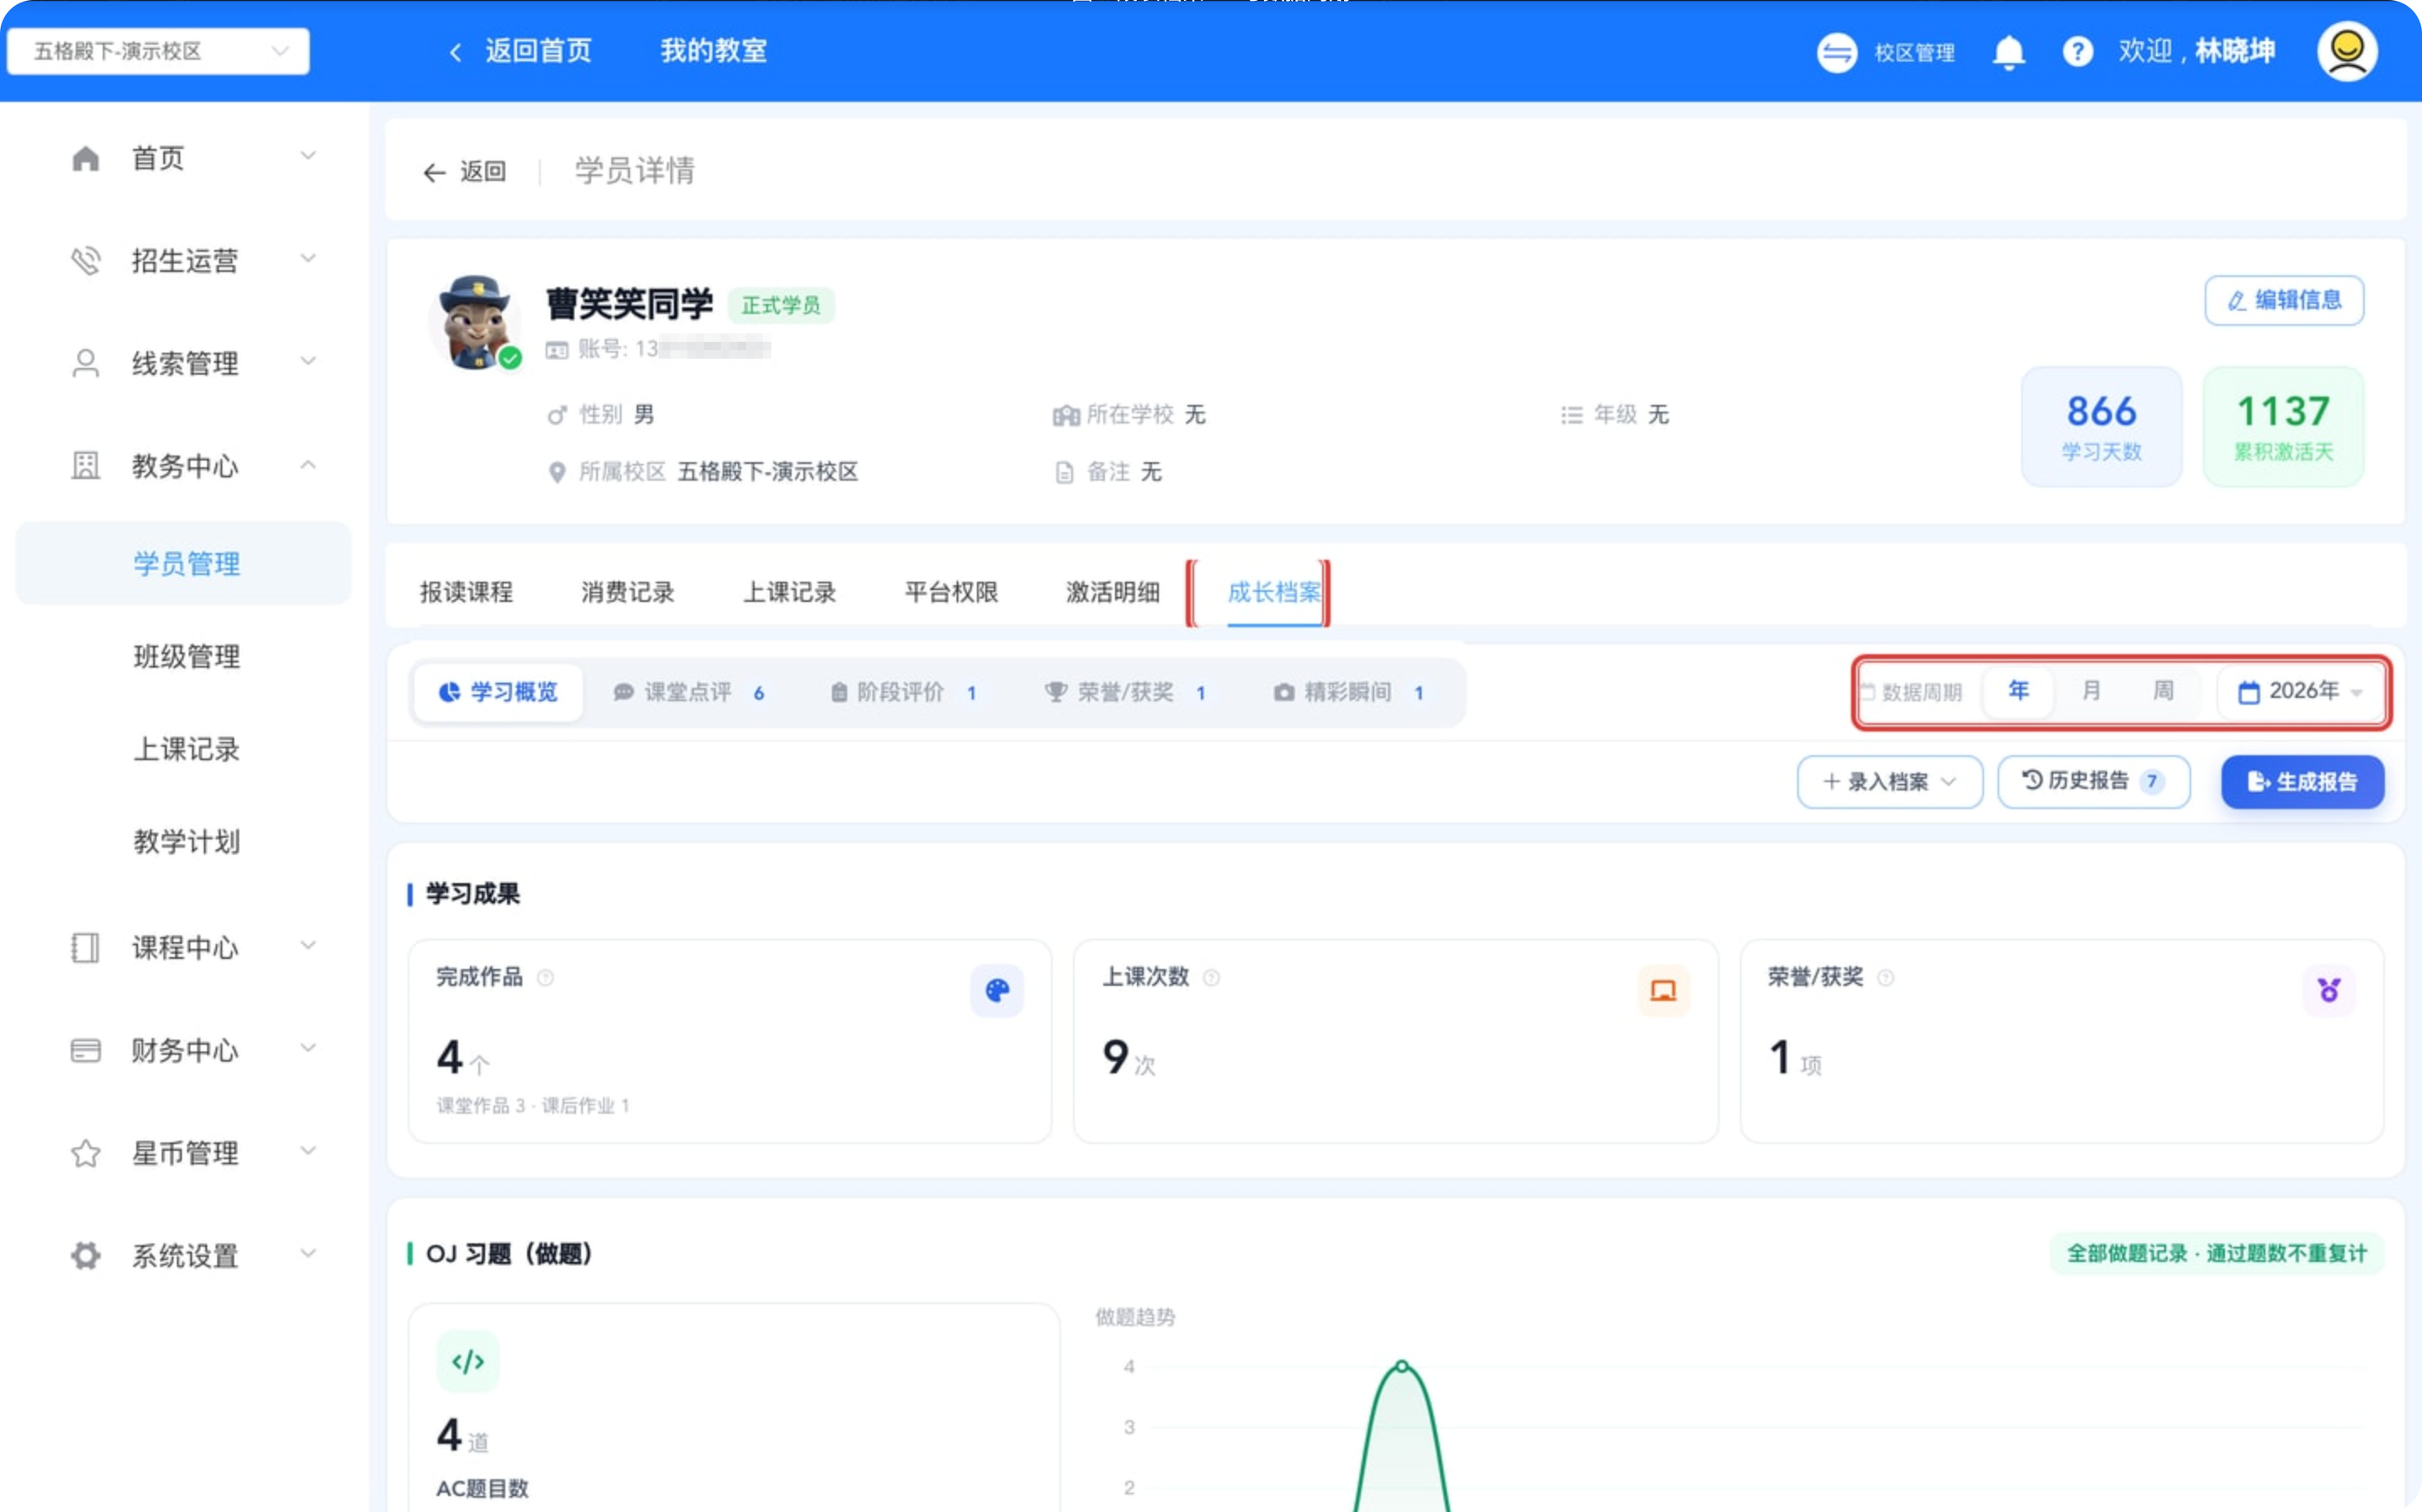Click the phone icon beside 招生运营
This screenshot has width=2422, height=1512.
tap(86, 261)
